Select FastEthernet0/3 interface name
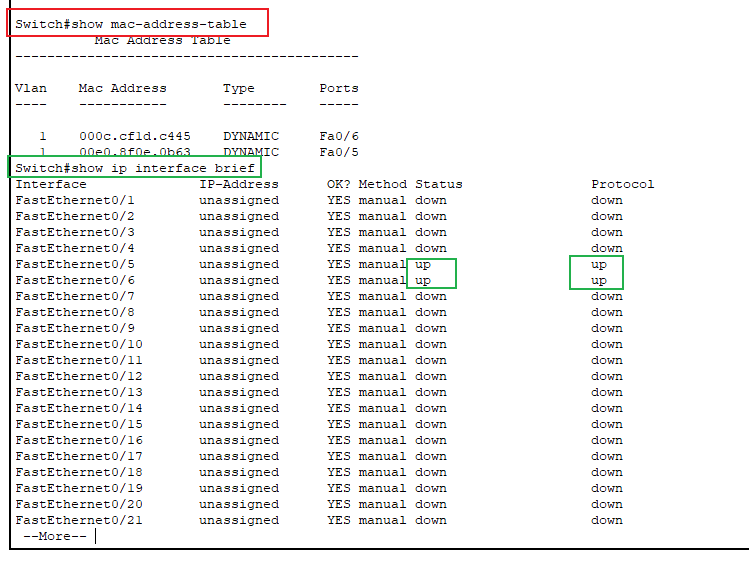 tap(75, 232)
